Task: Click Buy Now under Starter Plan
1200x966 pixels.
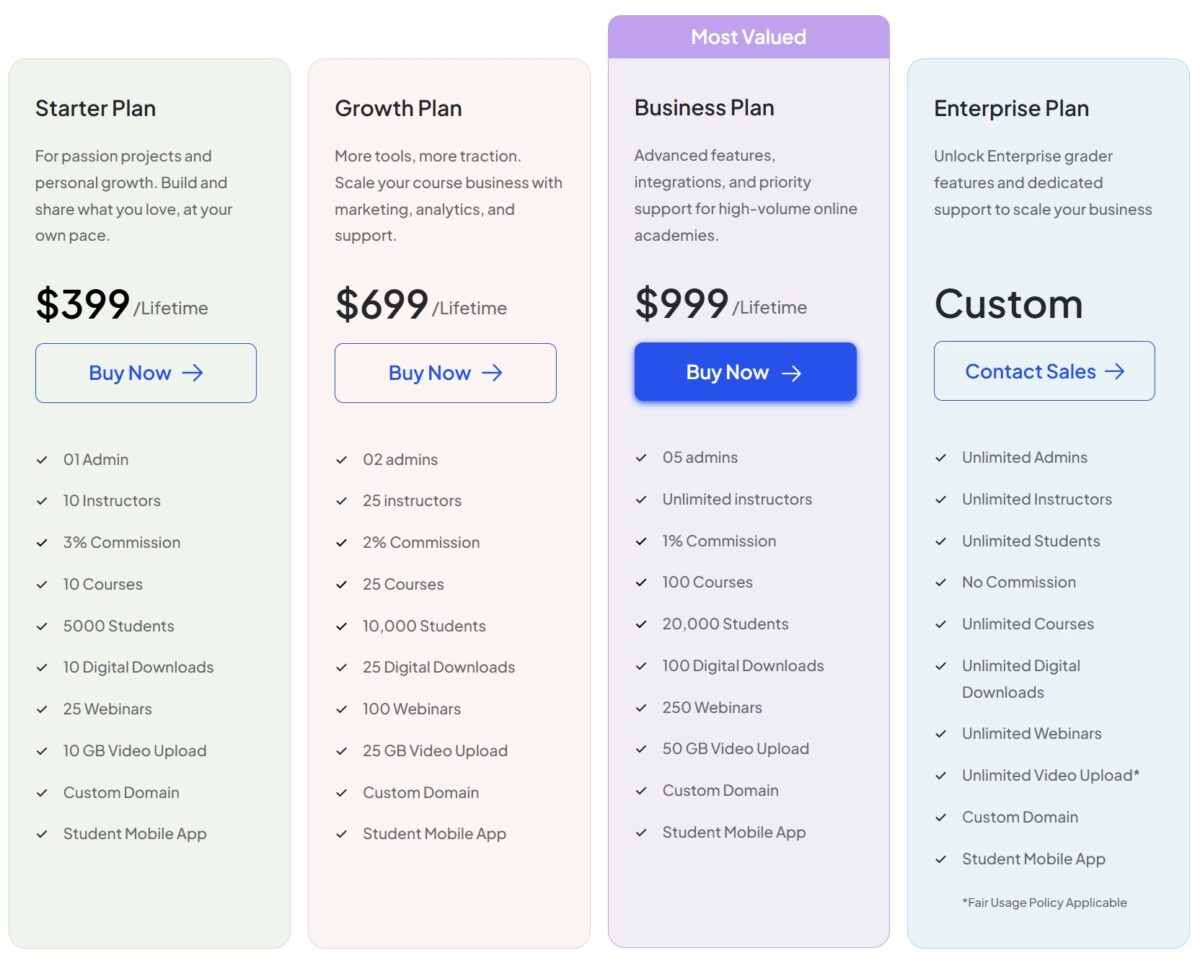Action: click(x=146, y=373)
